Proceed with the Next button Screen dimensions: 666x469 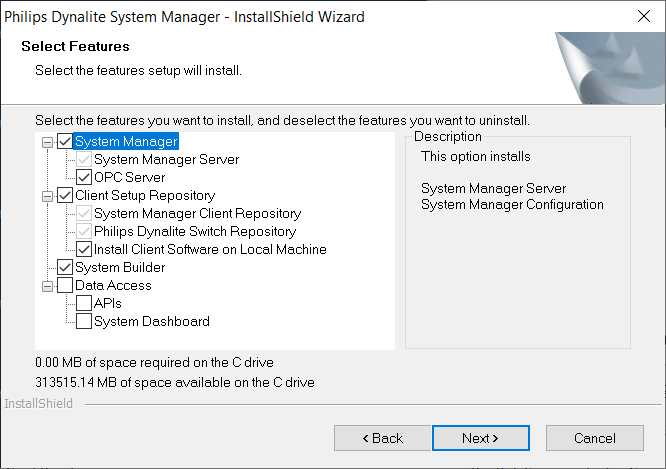click(x=481, y=438)
